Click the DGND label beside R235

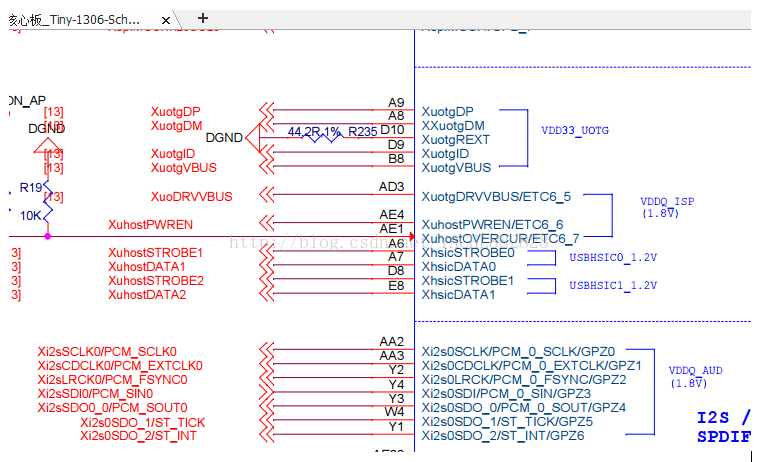click(224, 138)
